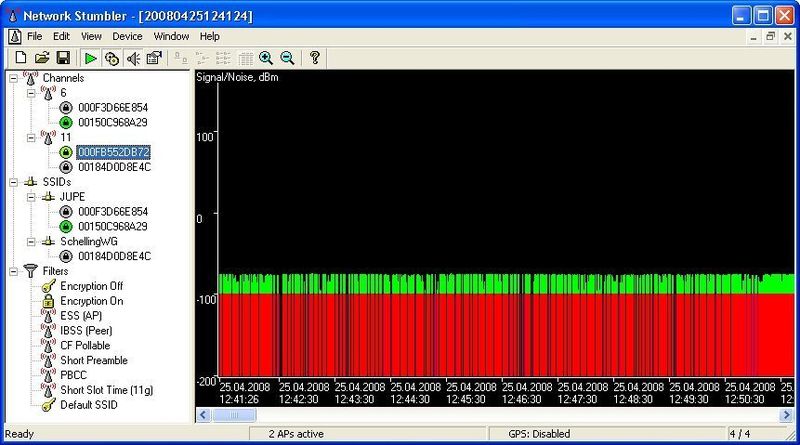Apply the Encryption On filter

(x=92, y=301)
